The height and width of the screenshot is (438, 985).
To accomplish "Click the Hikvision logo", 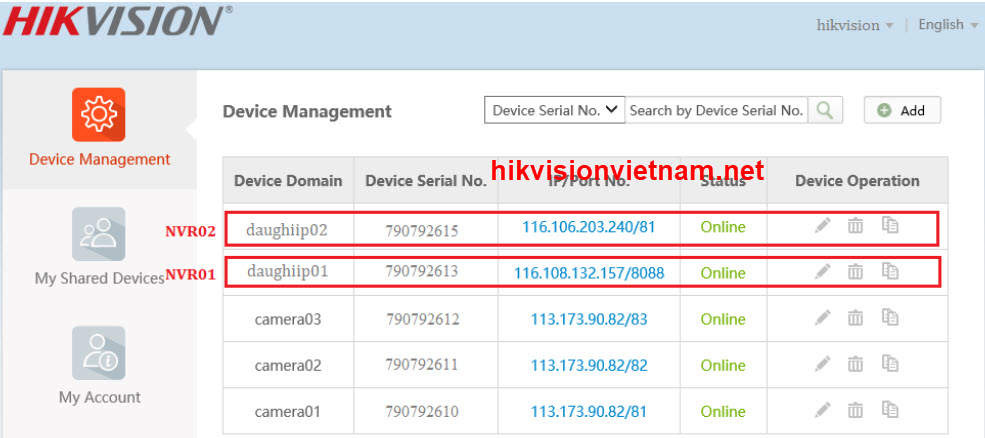I will point(117,20).
